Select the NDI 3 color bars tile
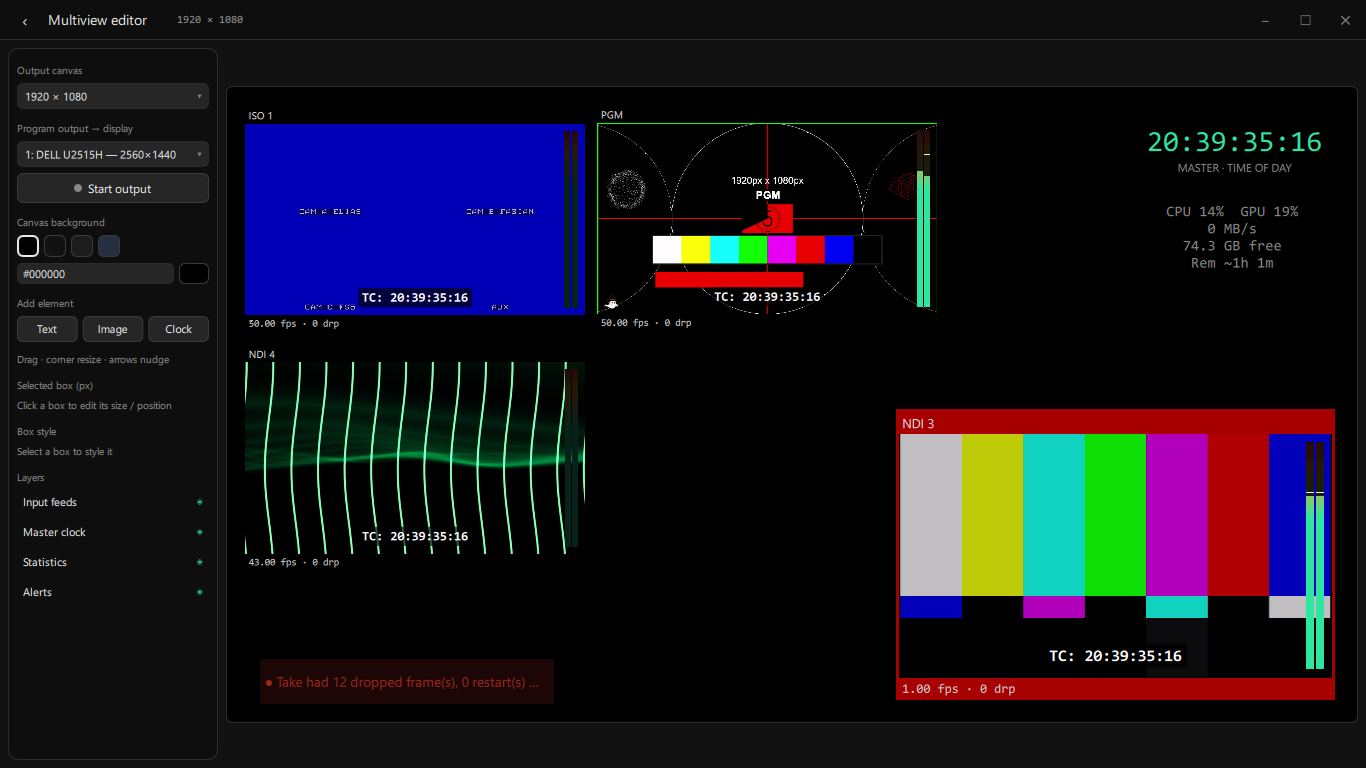The width and height of the screenshot is (1366, 768). pyautogui.click(x=1116, y=555)
